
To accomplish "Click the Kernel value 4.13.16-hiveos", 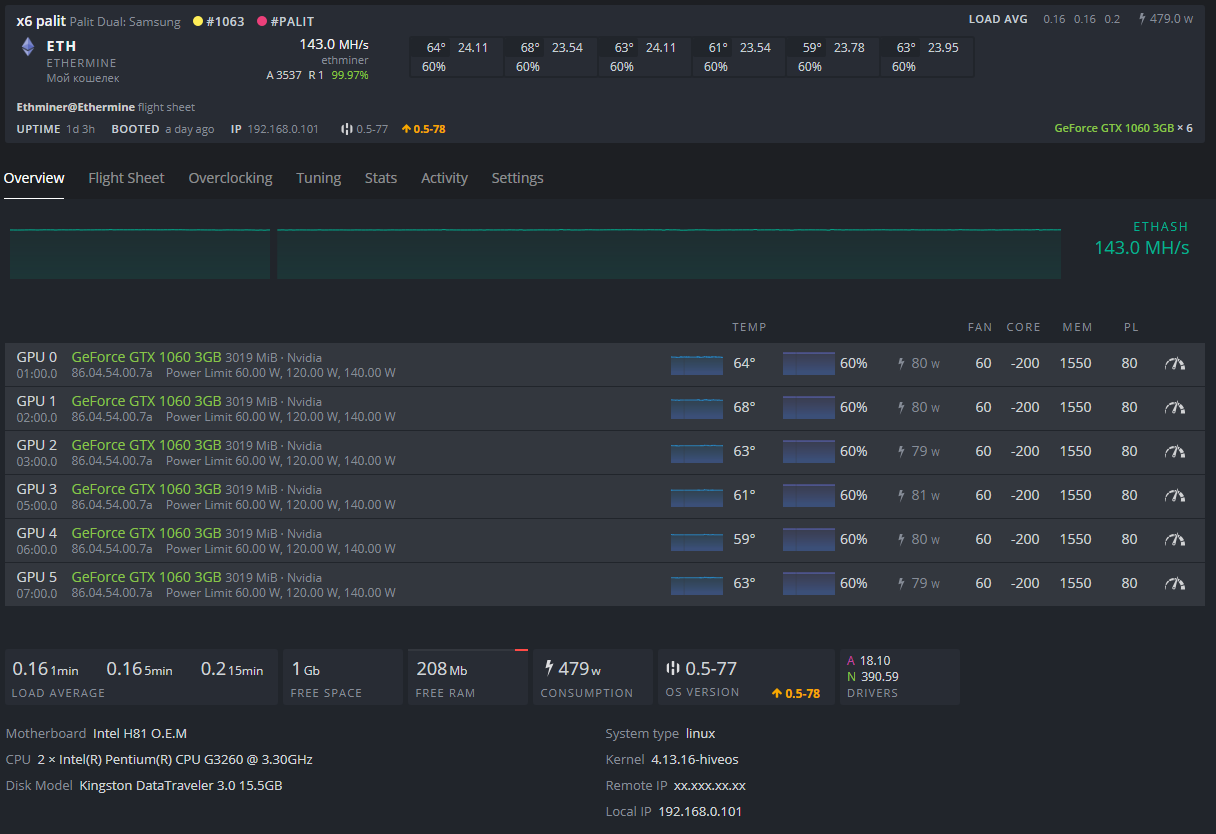I will (x=694, y=759).
